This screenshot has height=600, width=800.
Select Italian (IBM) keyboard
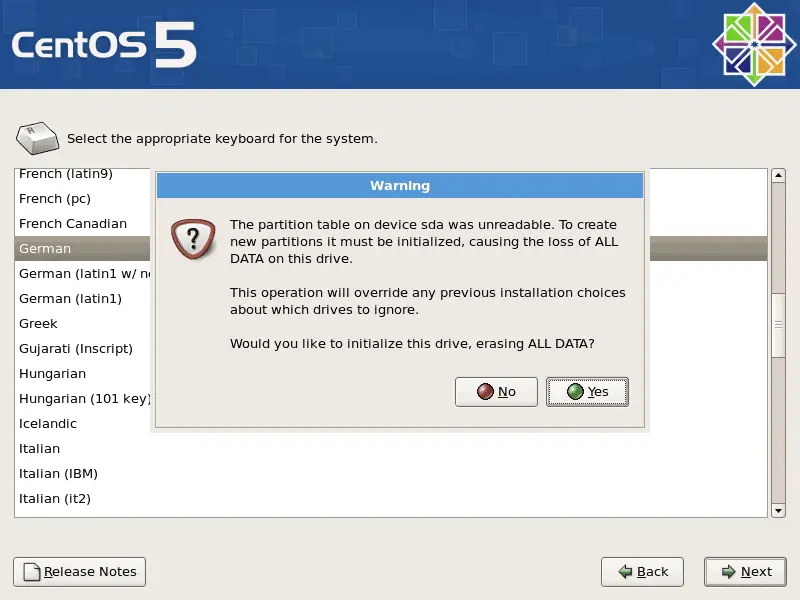[x=391, y=473]
